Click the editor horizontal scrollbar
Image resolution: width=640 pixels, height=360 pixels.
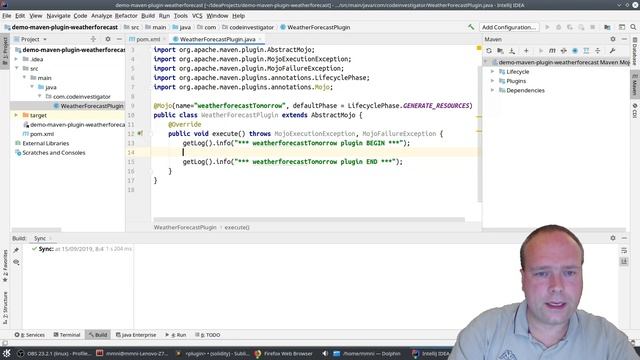coord(309,219)
